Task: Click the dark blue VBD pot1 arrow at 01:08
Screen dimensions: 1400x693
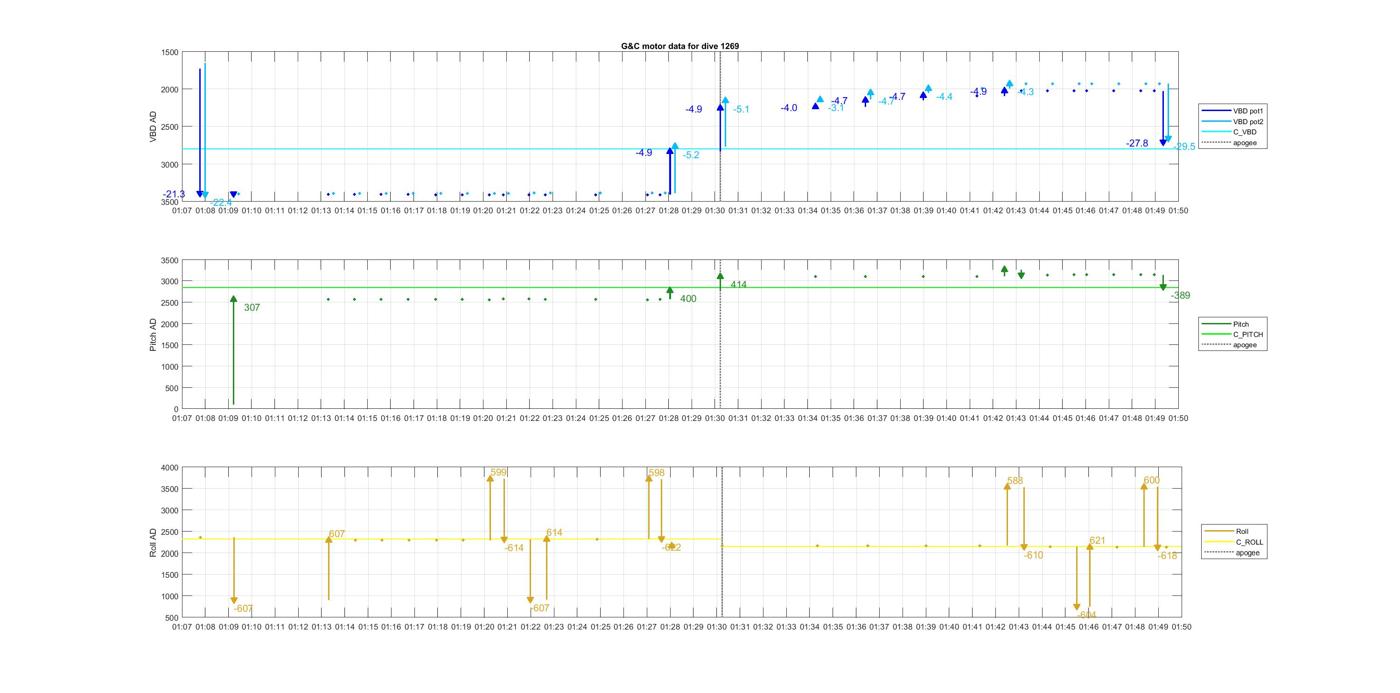Action: 200,133
